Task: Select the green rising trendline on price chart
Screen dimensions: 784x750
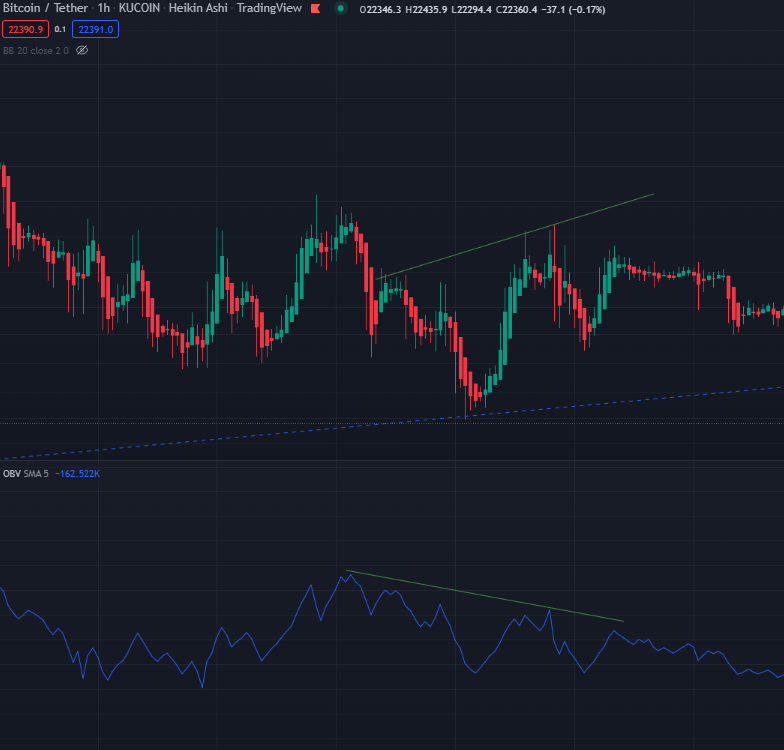Action: pyautogui.click(x=515, y=236)
